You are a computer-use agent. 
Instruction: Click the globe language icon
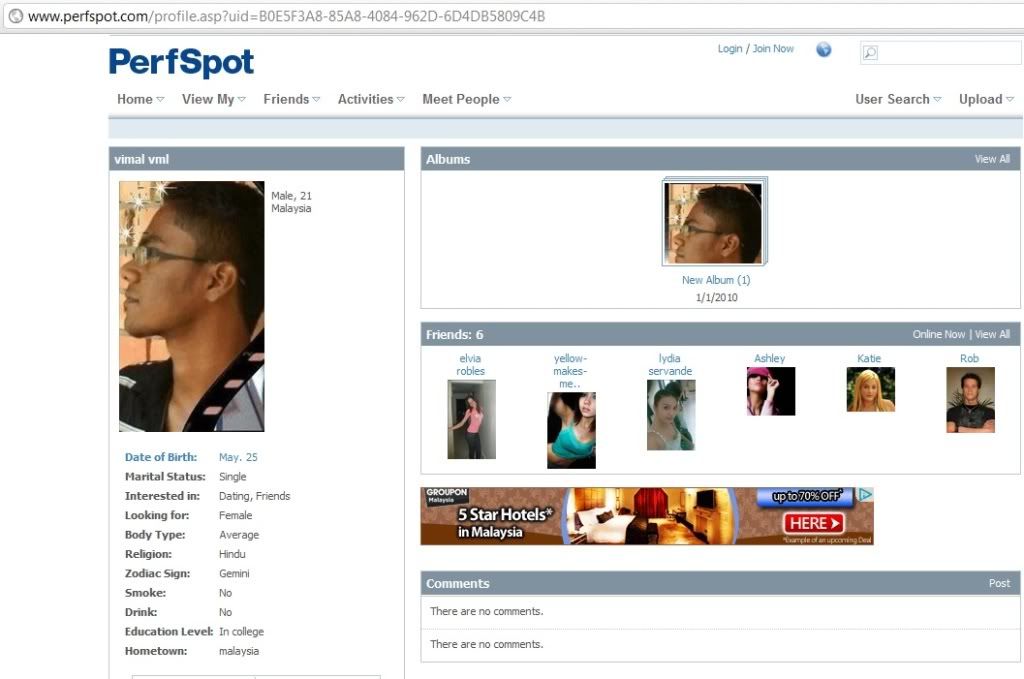click(824, 50)
